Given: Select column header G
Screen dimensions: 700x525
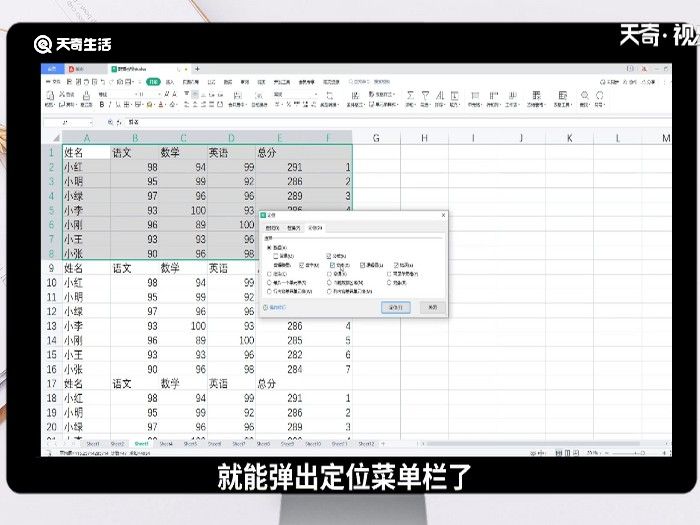Looking at the screenshot, I should (376, 138).
